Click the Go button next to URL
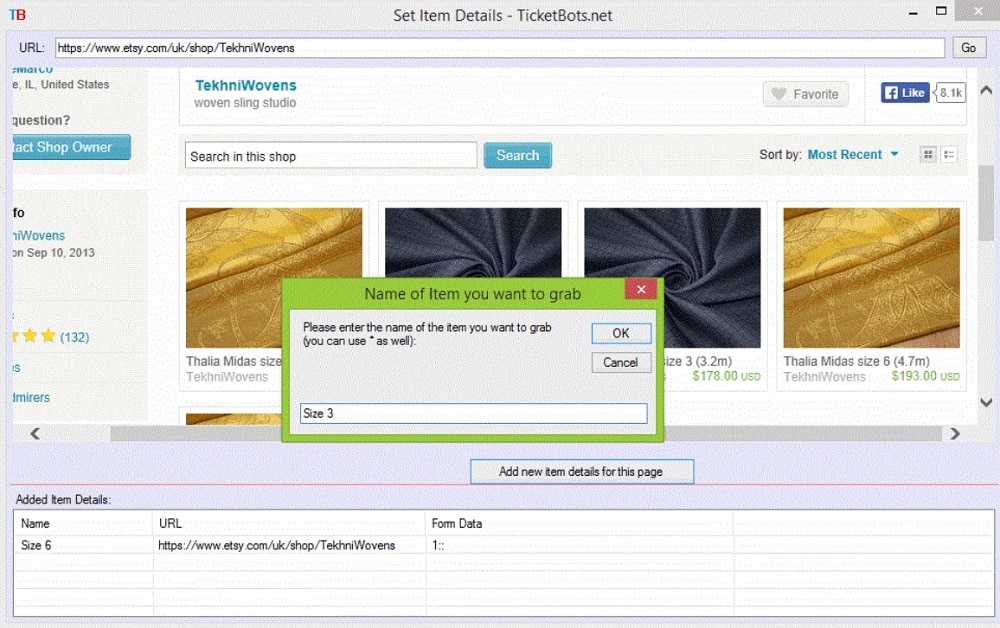Viewport: 1000px width, 628px height. pos(968,48)
